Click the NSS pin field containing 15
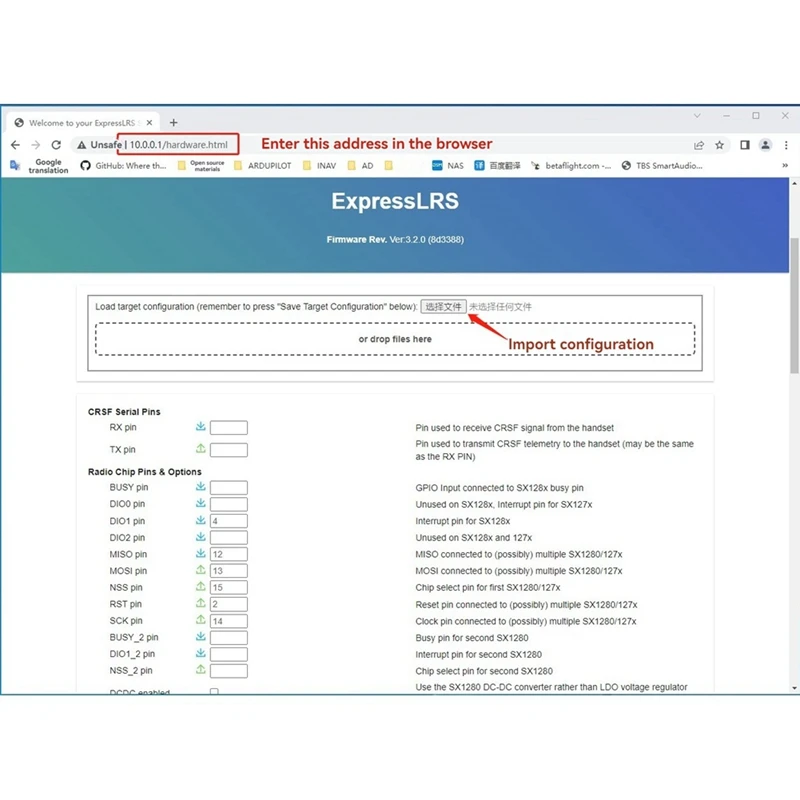This screenshot has height=800, width=800. (x=229, y=587)
